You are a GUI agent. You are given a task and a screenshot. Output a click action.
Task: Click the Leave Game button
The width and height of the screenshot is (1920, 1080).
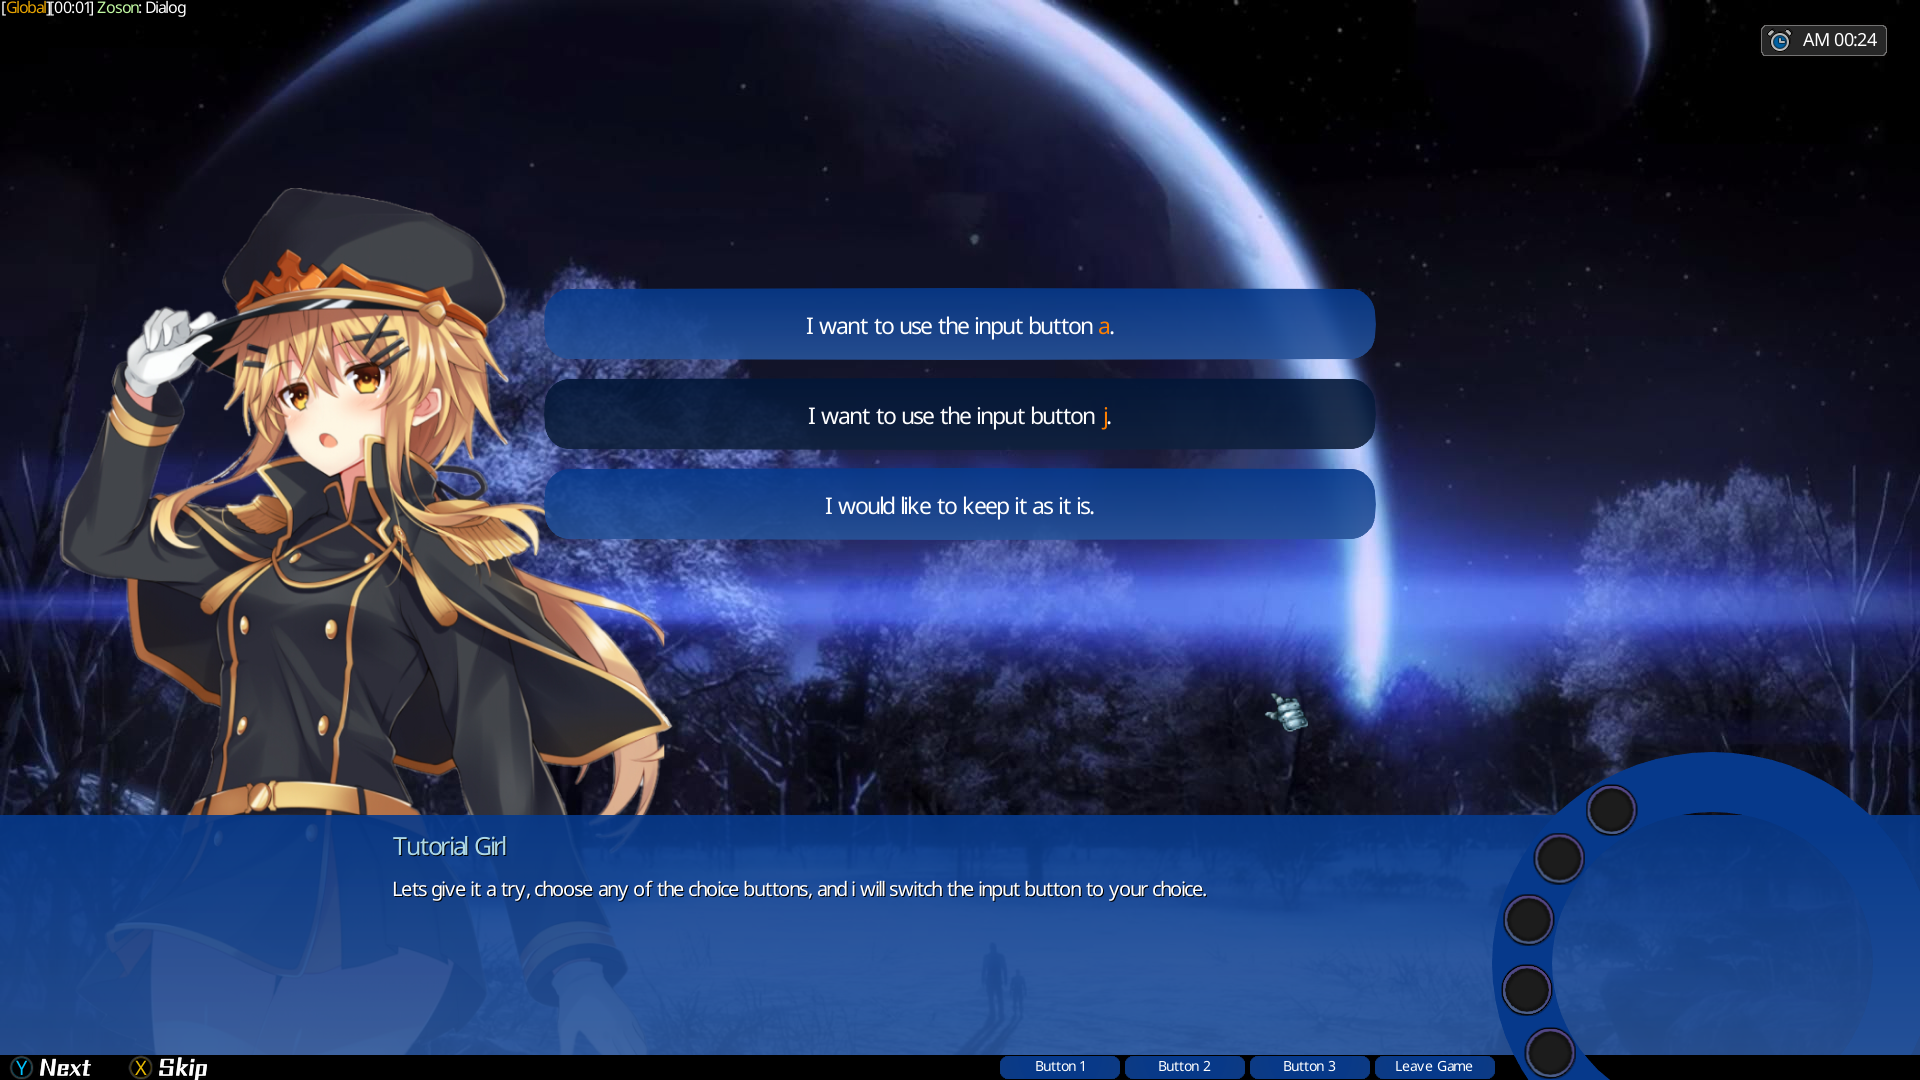1433,1065
